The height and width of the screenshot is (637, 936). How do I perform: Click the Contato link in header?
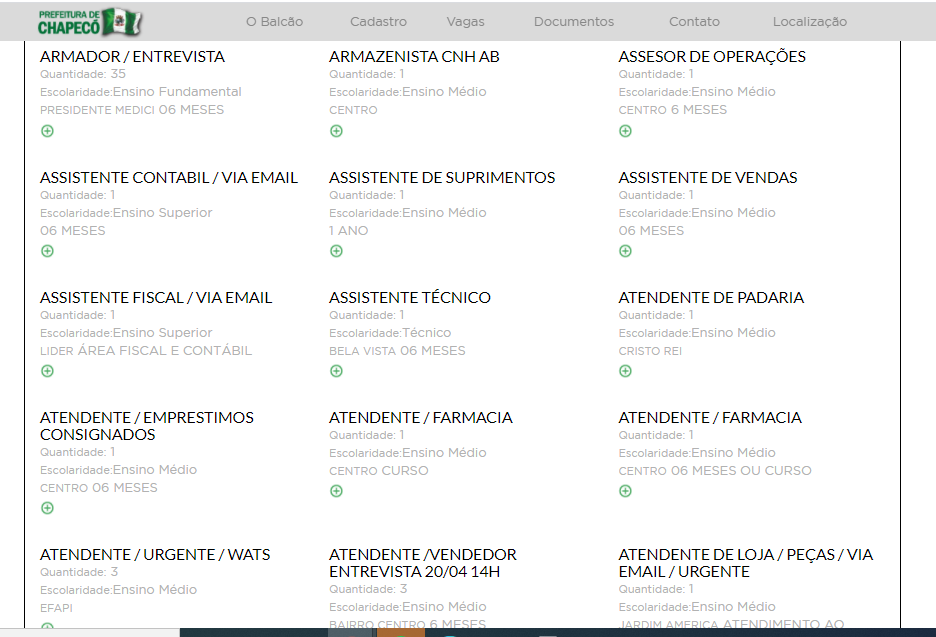pyautogui.click(x=694, y=21)
